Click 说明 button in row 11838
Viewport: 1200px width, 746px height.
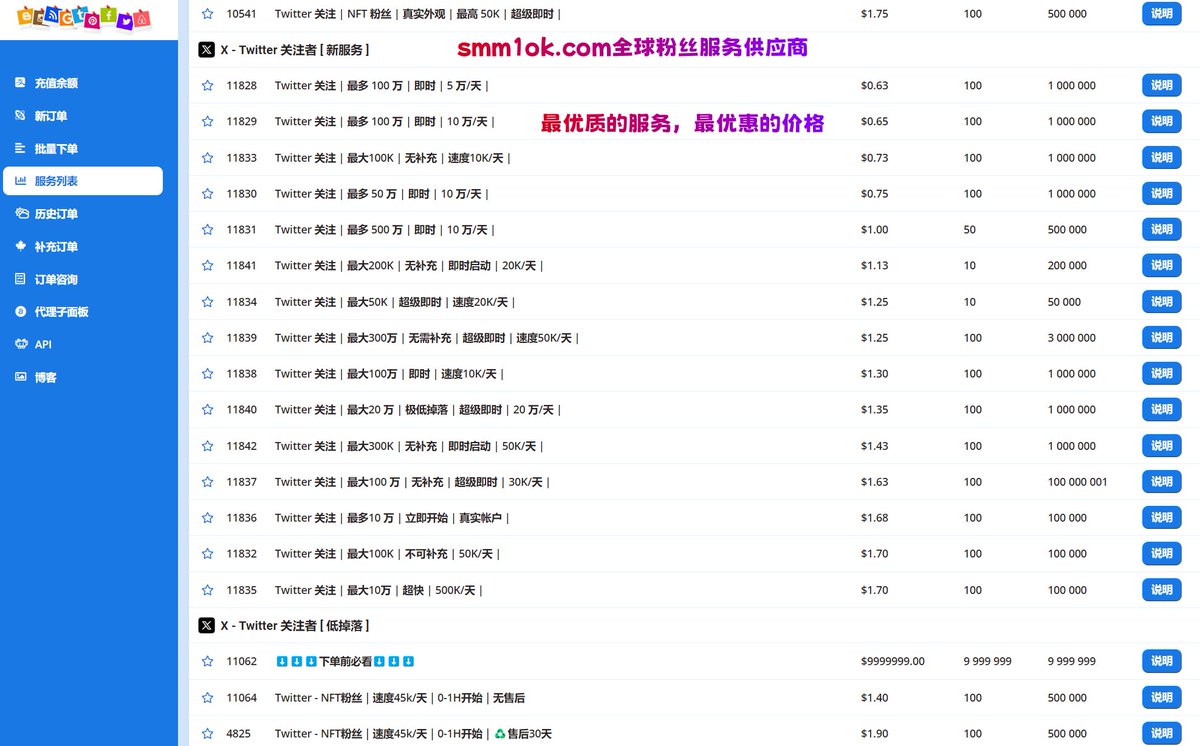coord(1161,374)
